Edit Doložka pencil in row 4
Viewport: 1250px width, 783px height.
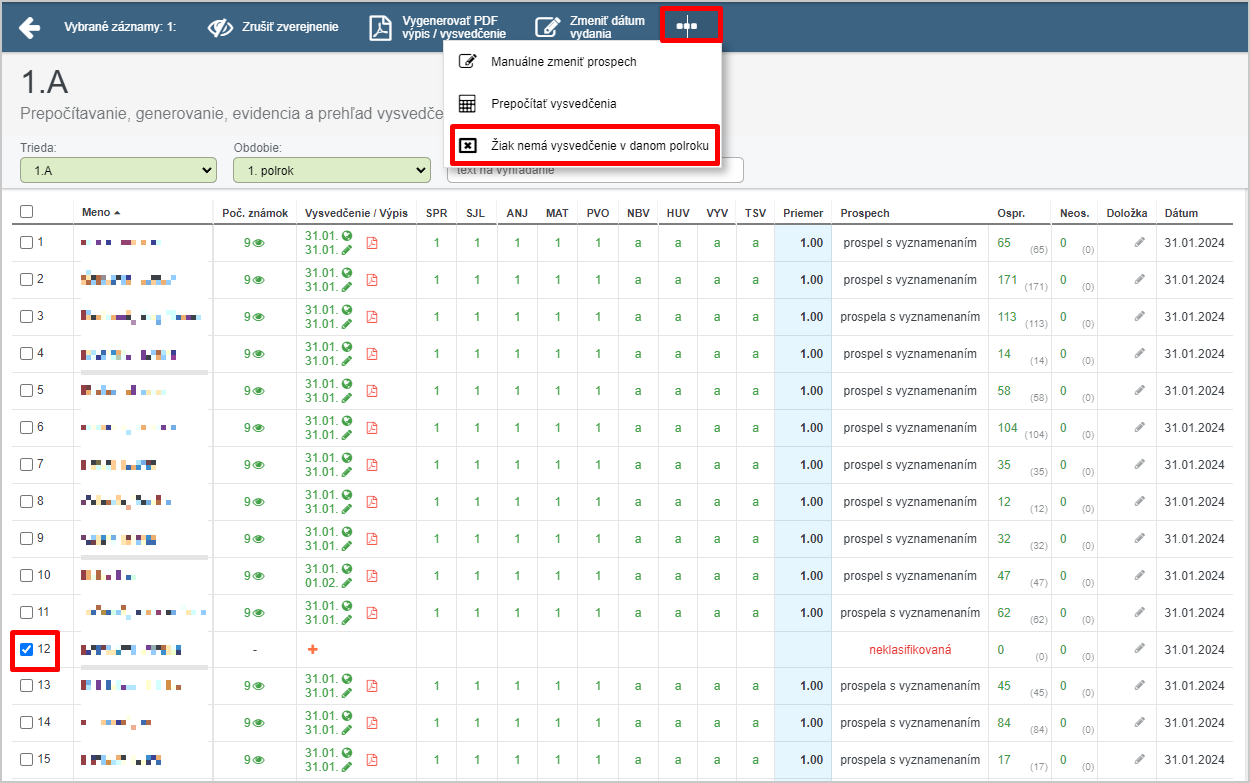tap(1139, 353)
